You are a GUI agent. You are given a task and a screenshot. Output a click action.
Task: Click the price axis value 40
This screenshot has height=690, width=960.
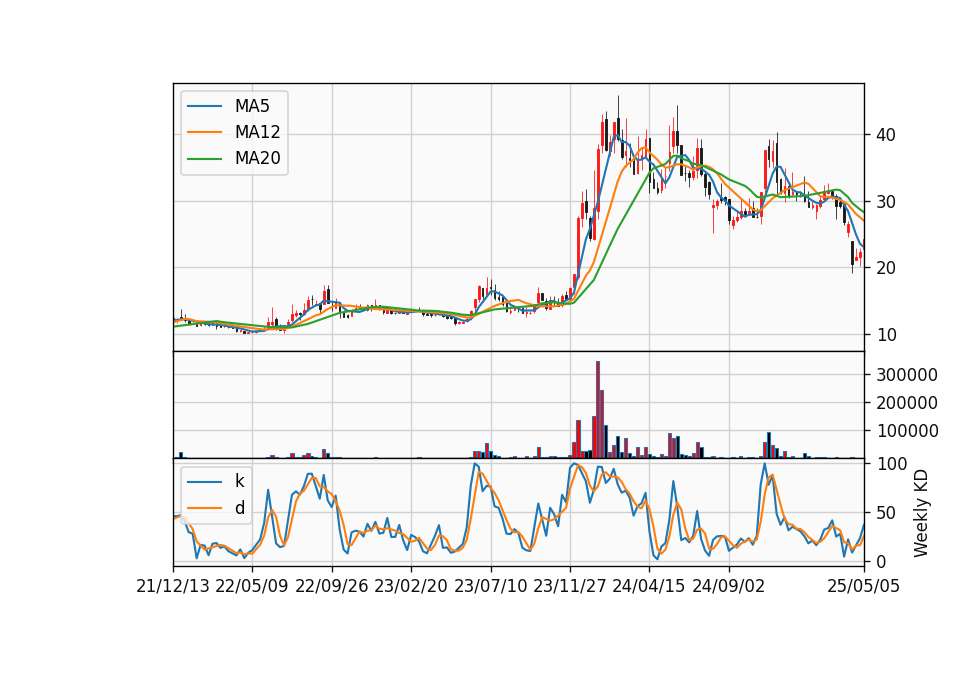click(886, 135)
